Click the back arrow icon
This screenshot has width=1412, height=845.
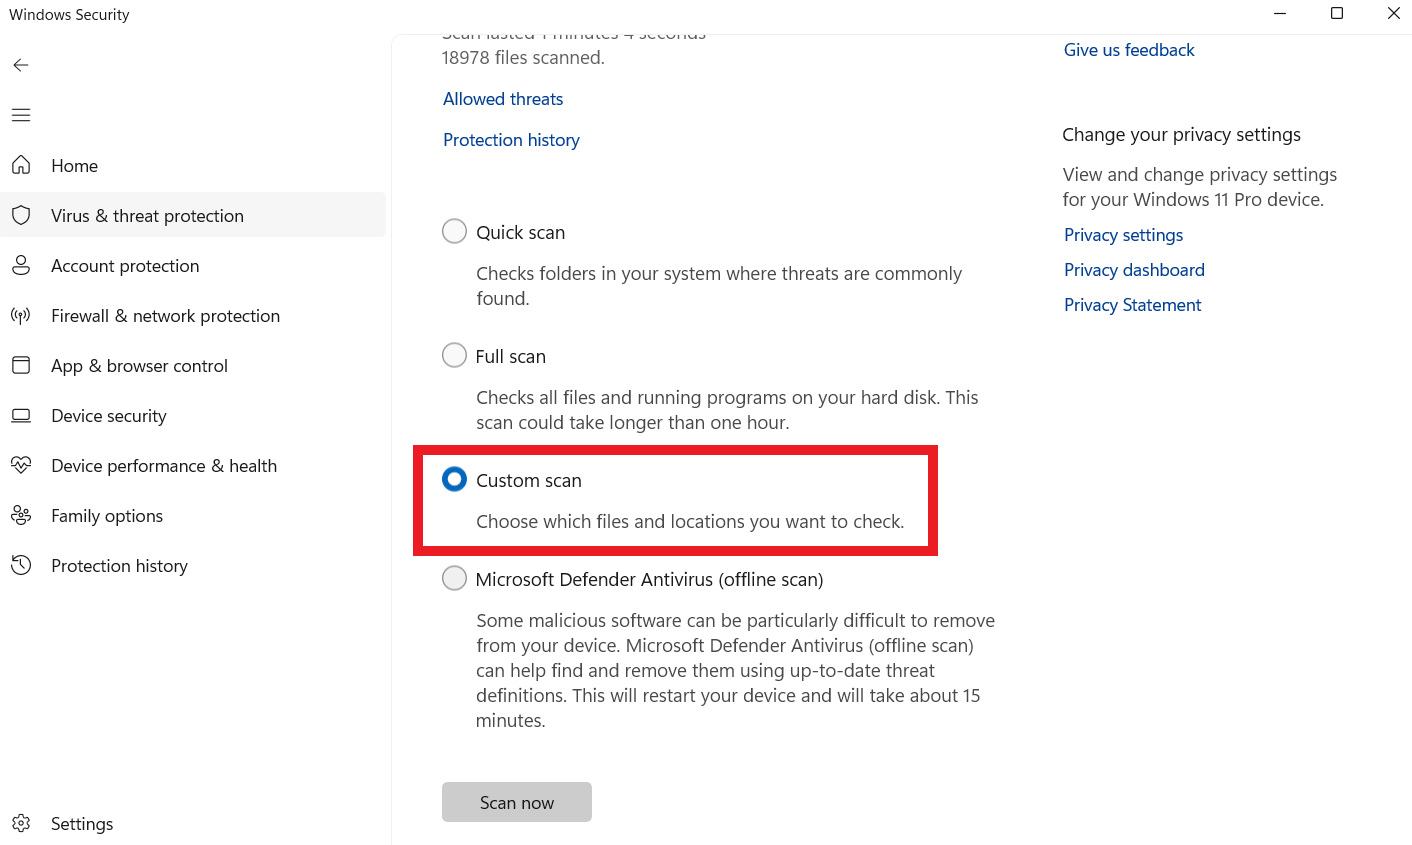pos(21,65)
